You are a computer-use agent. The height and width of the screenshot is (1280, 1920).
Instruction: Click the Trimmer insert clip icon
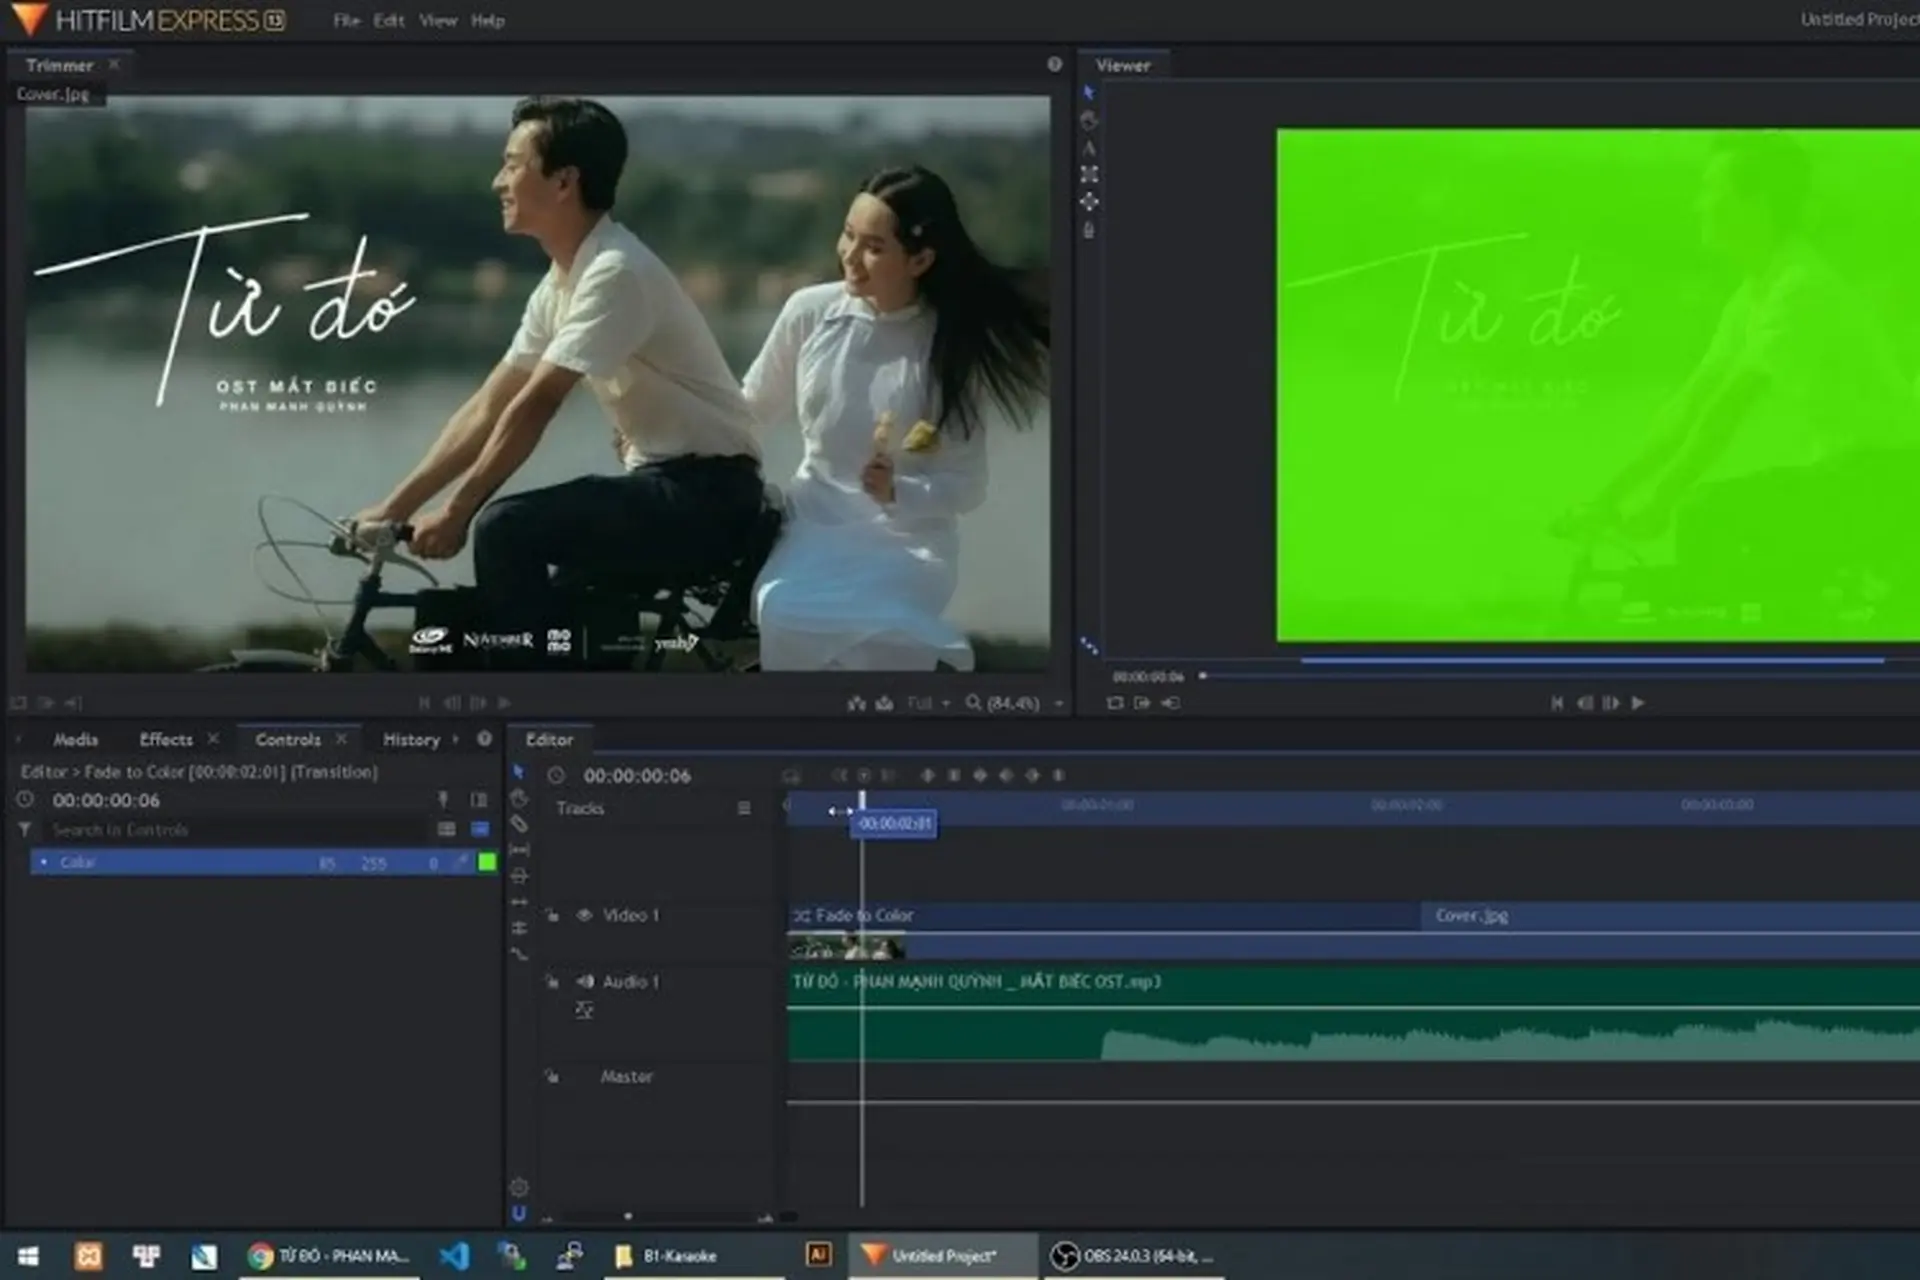coord(857,703)
